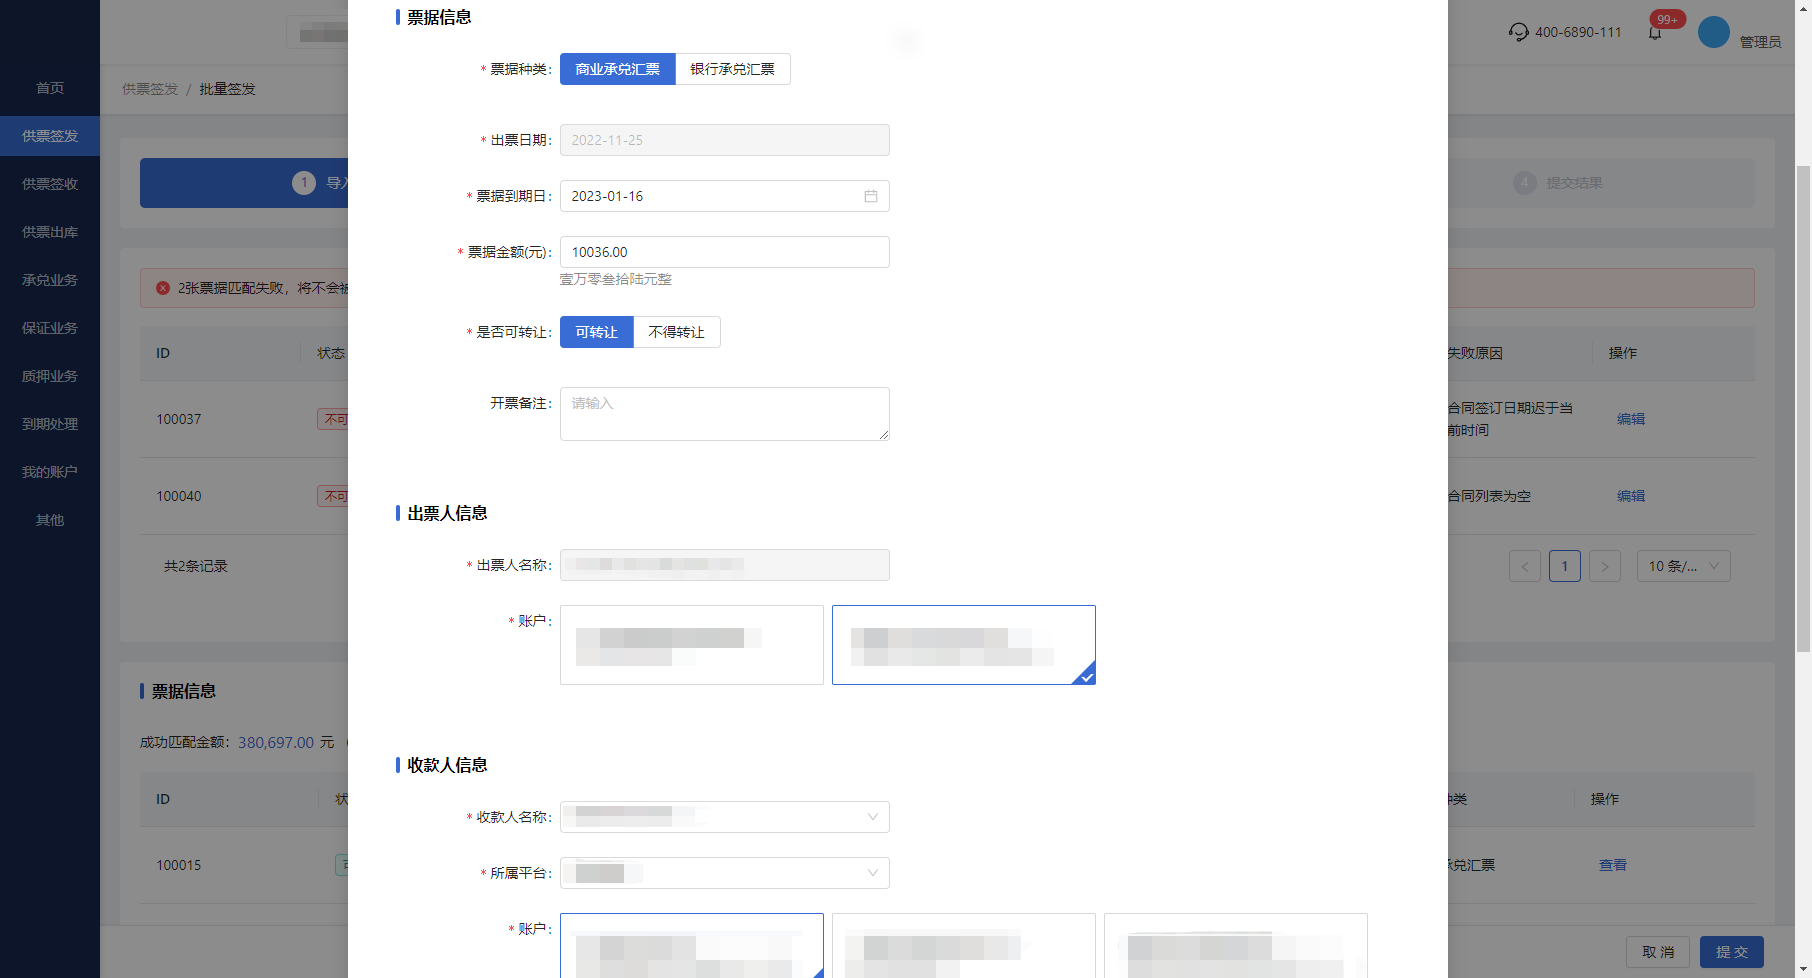Select 商业承兑汇票 bill type

pos(617,69)
